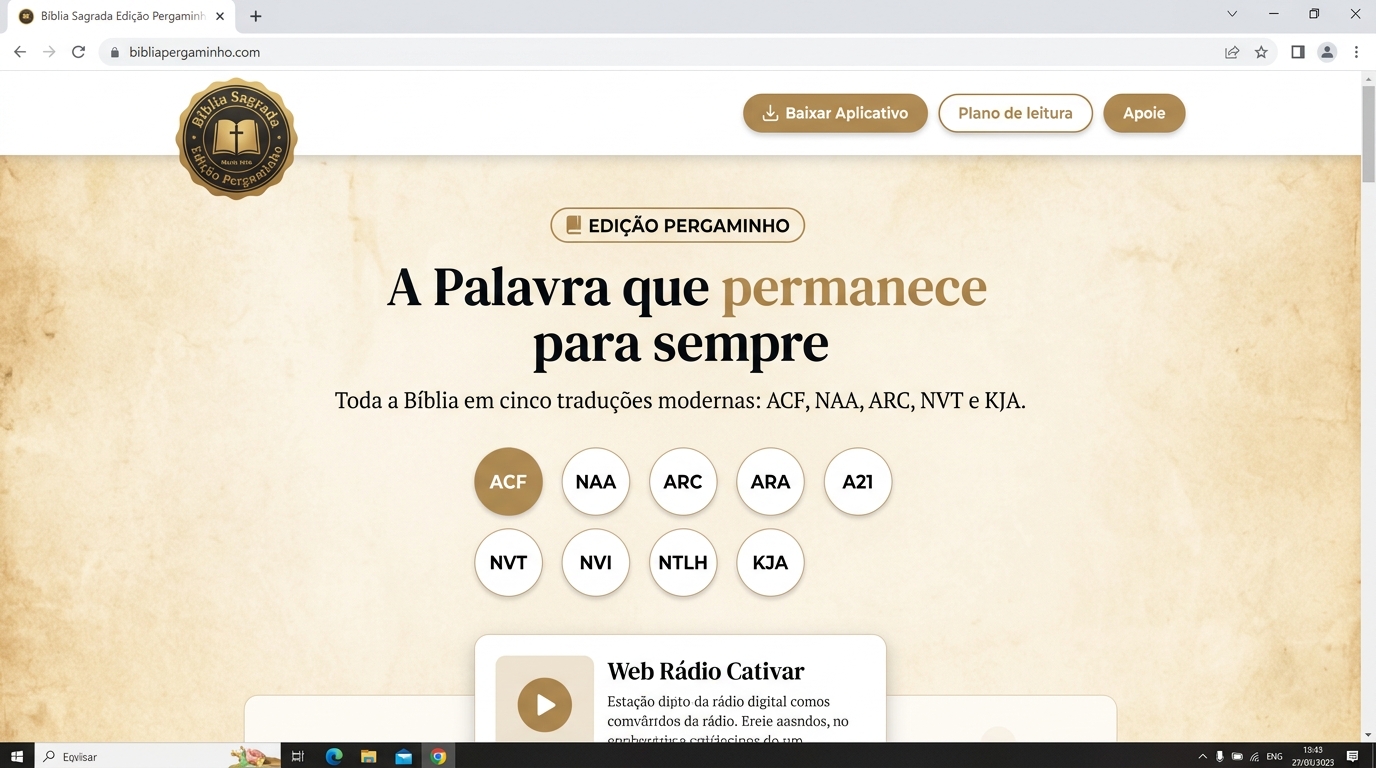Select the NAA translation
Viewport: 1376px width, 768px height.
[596, 481]
